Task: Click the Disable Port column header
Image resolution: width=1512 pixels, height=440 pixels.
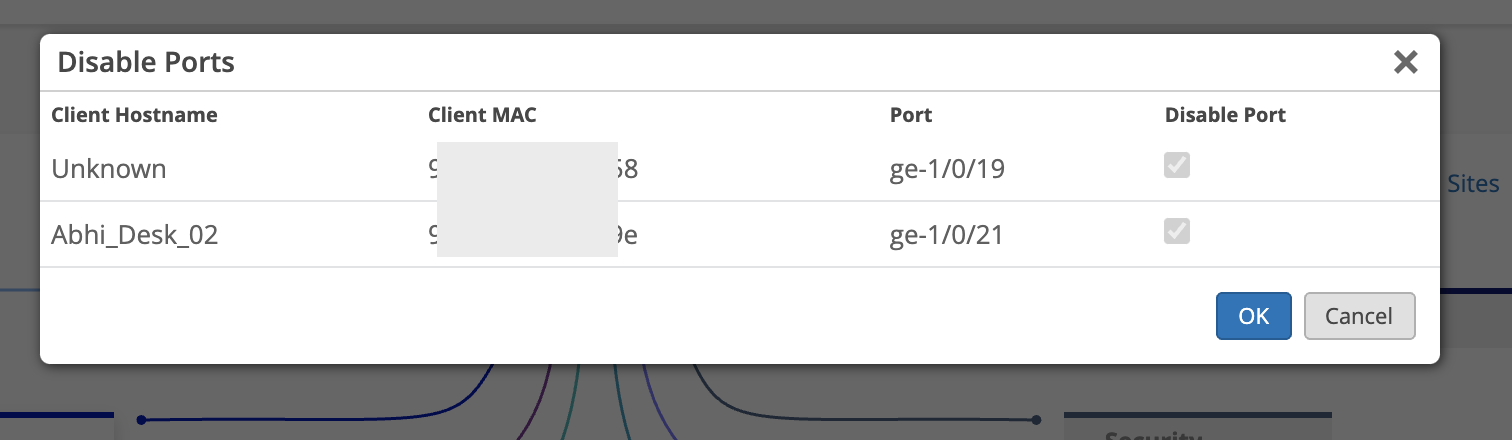Action: click(1225, 115)
